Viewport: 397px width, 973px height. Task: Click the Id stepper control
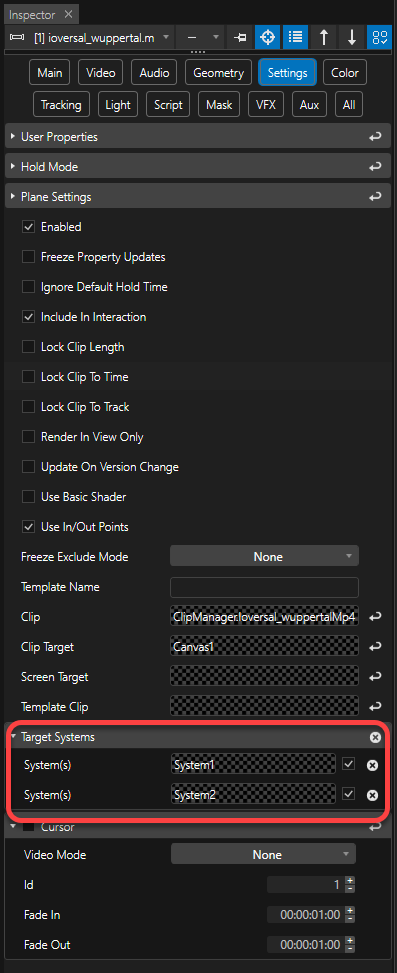pos(350,885)
